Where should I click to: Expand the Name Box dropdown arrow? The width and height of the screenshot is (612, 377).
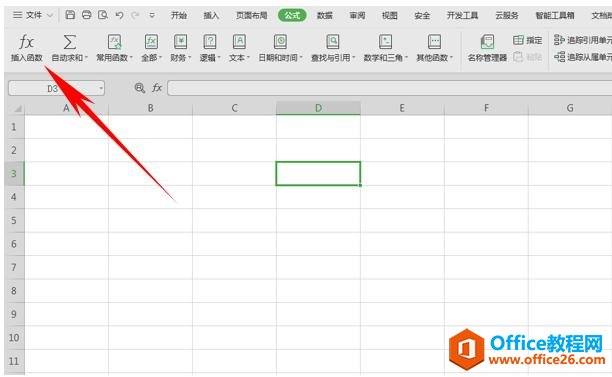click(101, 89)
